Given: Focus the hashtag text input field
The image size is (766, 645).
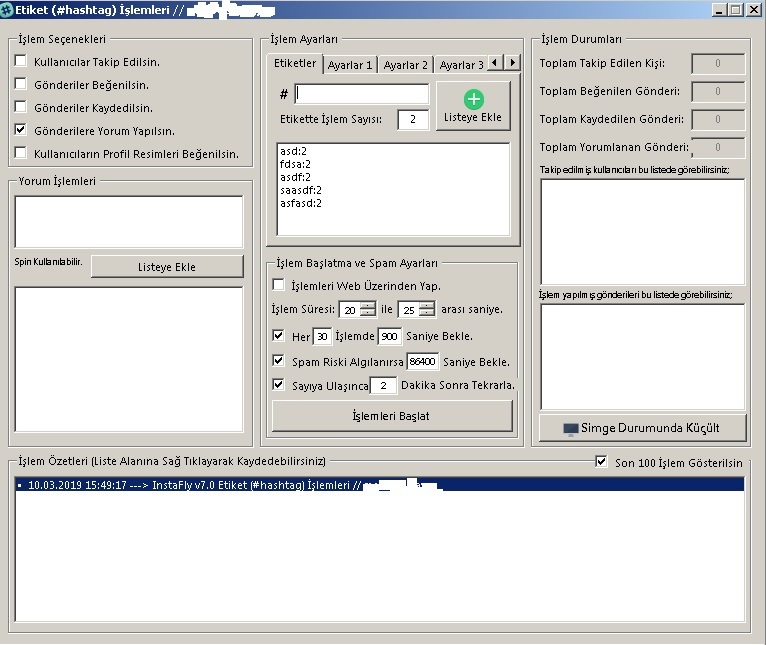Looking at the screenshot, I should click(x=362, y=94).
